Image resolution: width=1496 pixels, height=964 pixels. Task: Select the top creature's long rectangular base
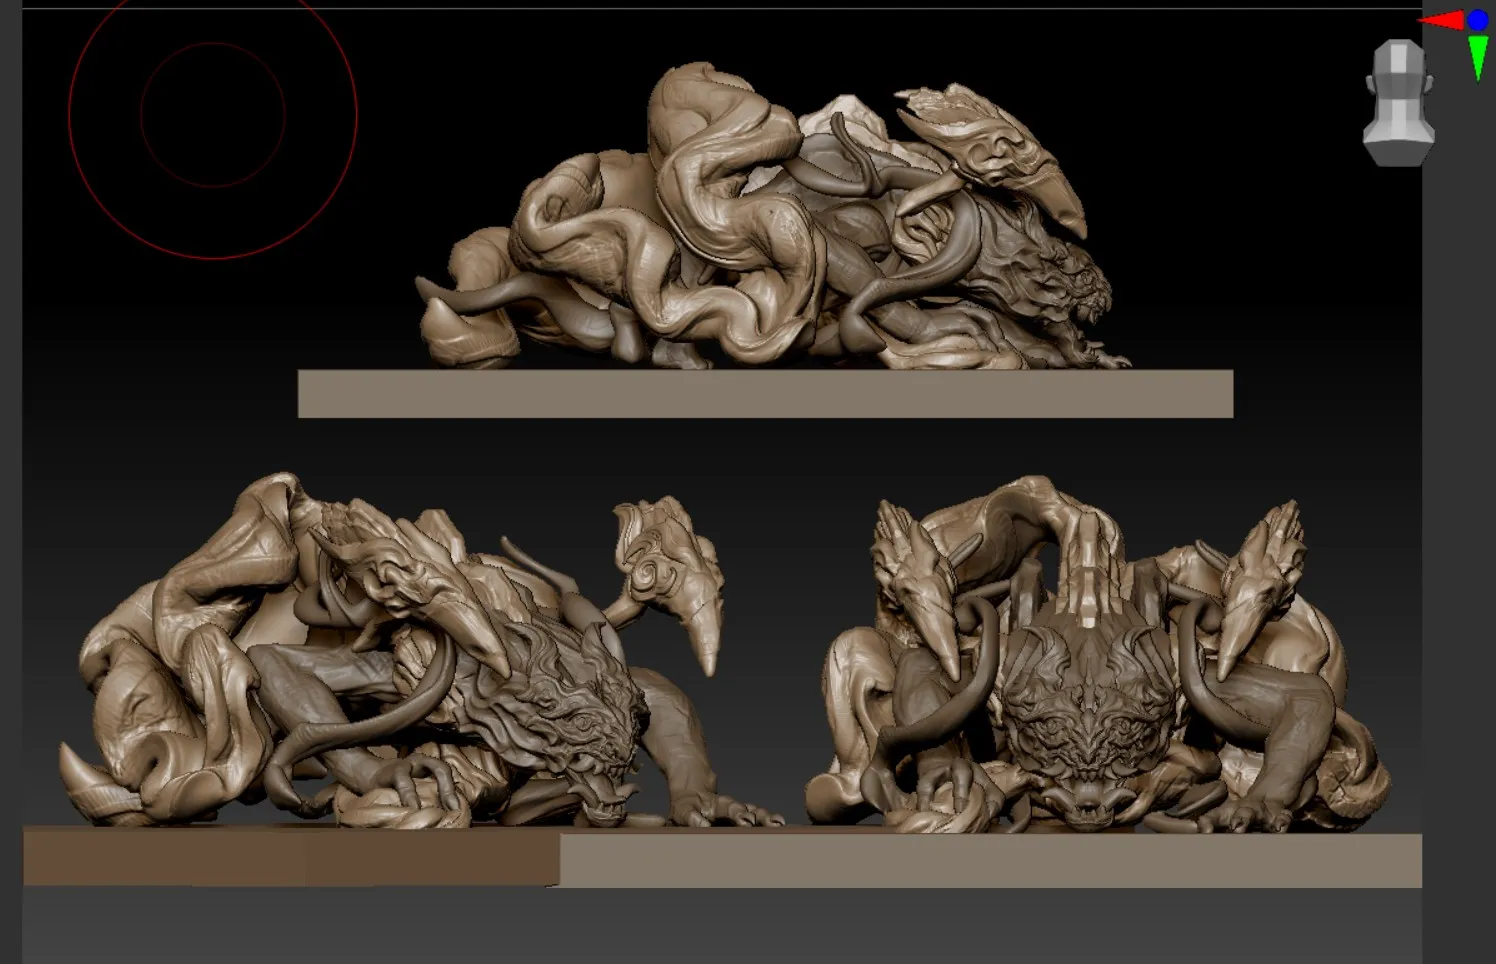765,394
